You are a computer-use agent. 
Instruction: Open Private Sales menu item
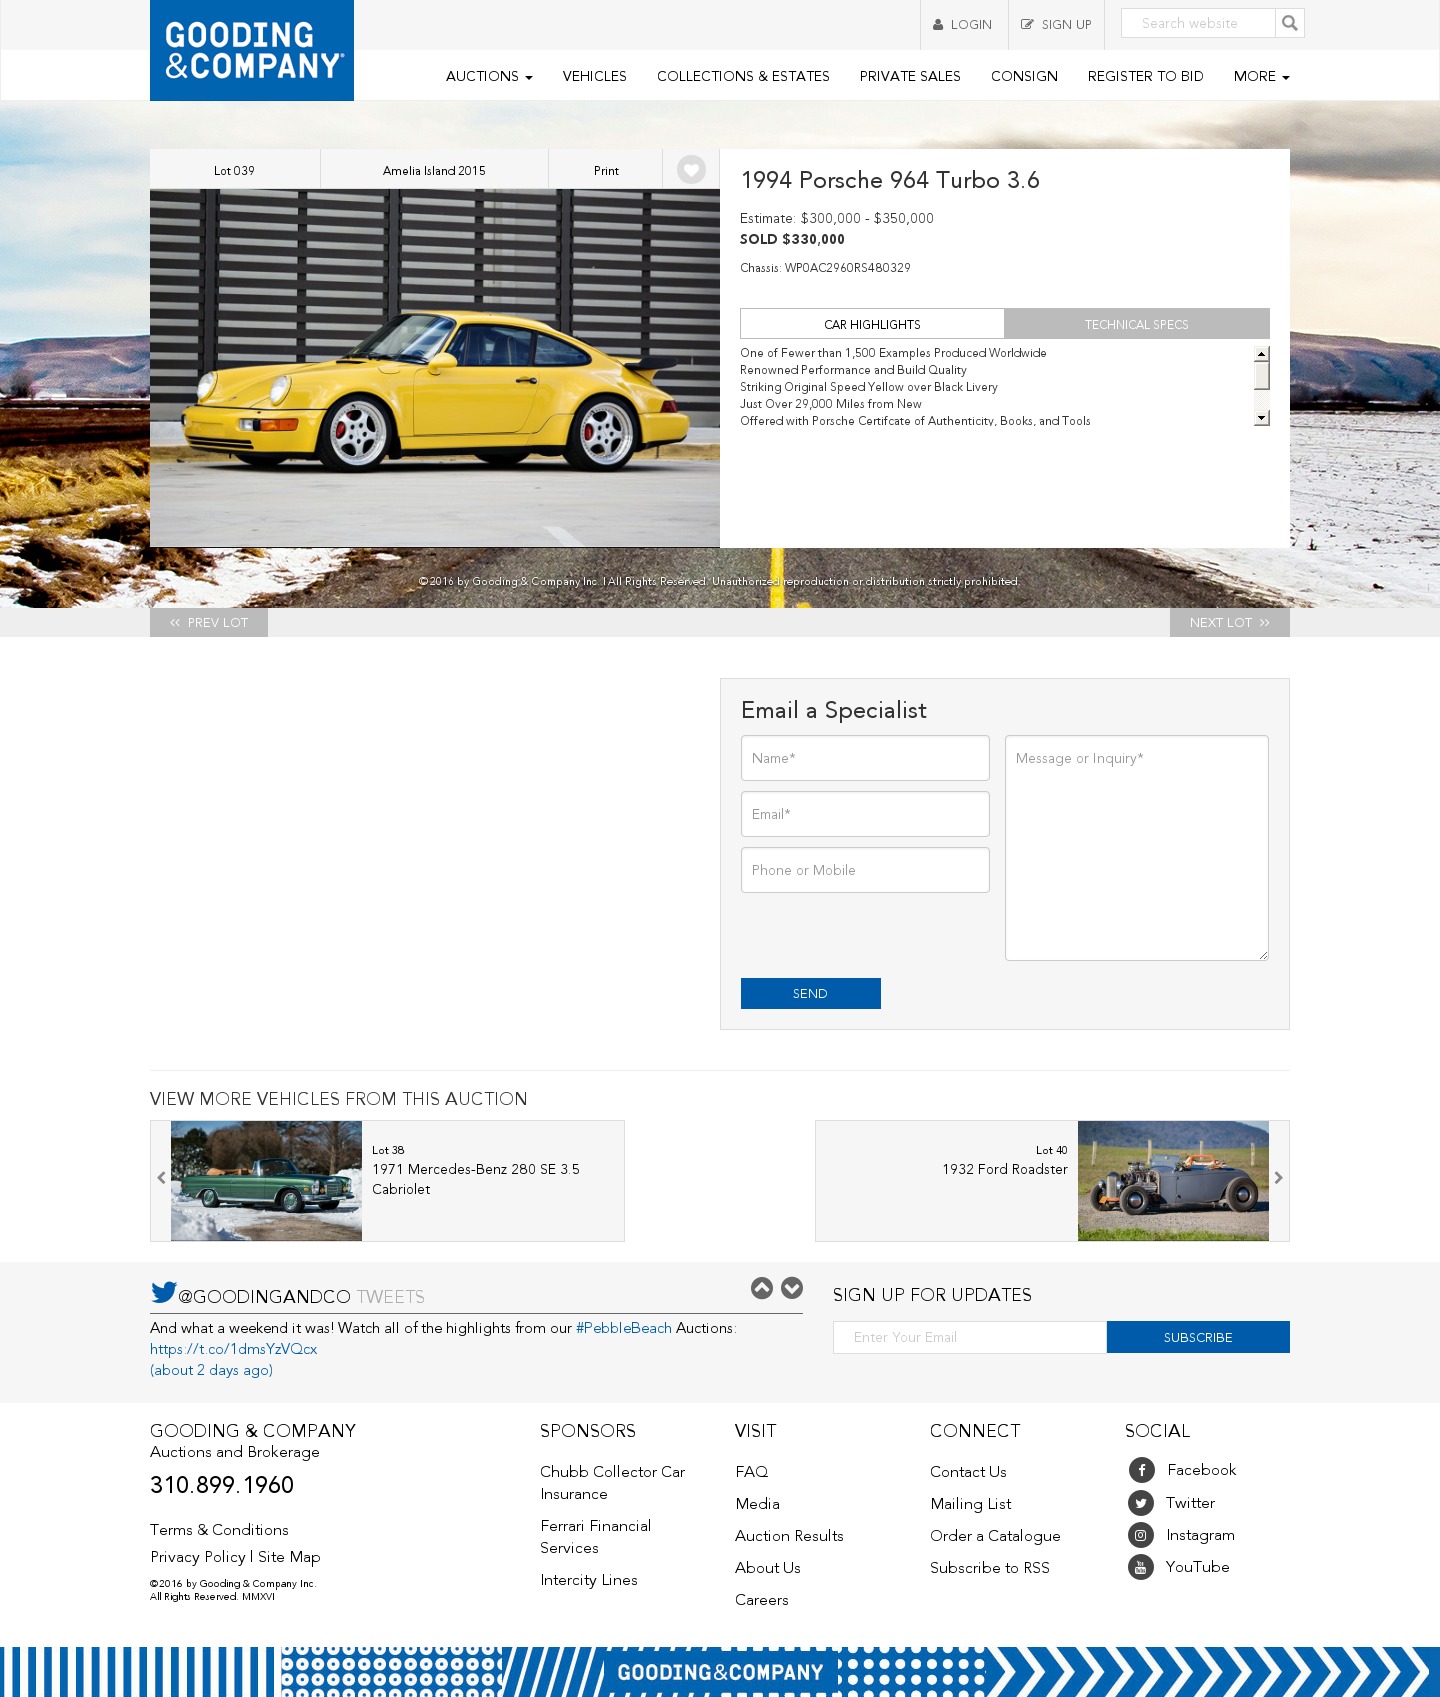click(910, 76)
